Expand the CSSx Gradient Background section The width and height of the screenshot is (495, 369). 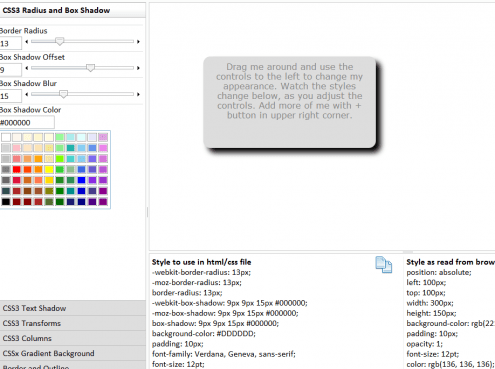click(73, 353)
